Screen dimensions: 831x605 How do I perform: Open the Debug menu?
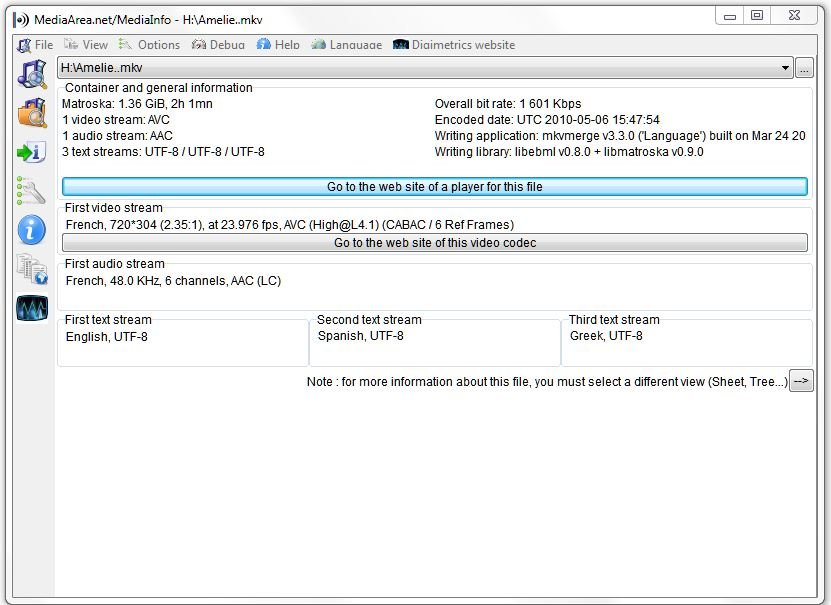[218, 45]
